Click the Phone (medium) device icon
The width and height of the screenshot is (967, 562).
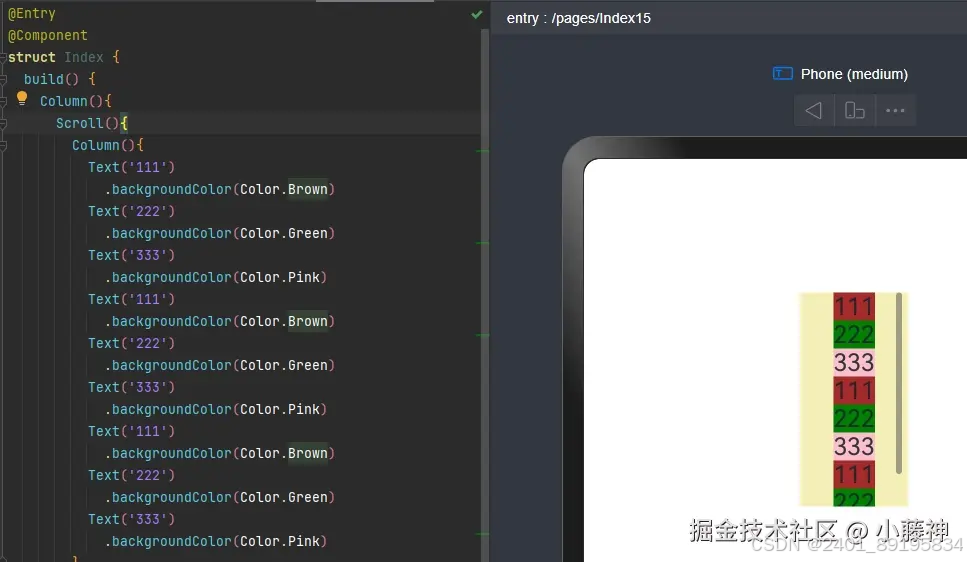pos(783,74)
